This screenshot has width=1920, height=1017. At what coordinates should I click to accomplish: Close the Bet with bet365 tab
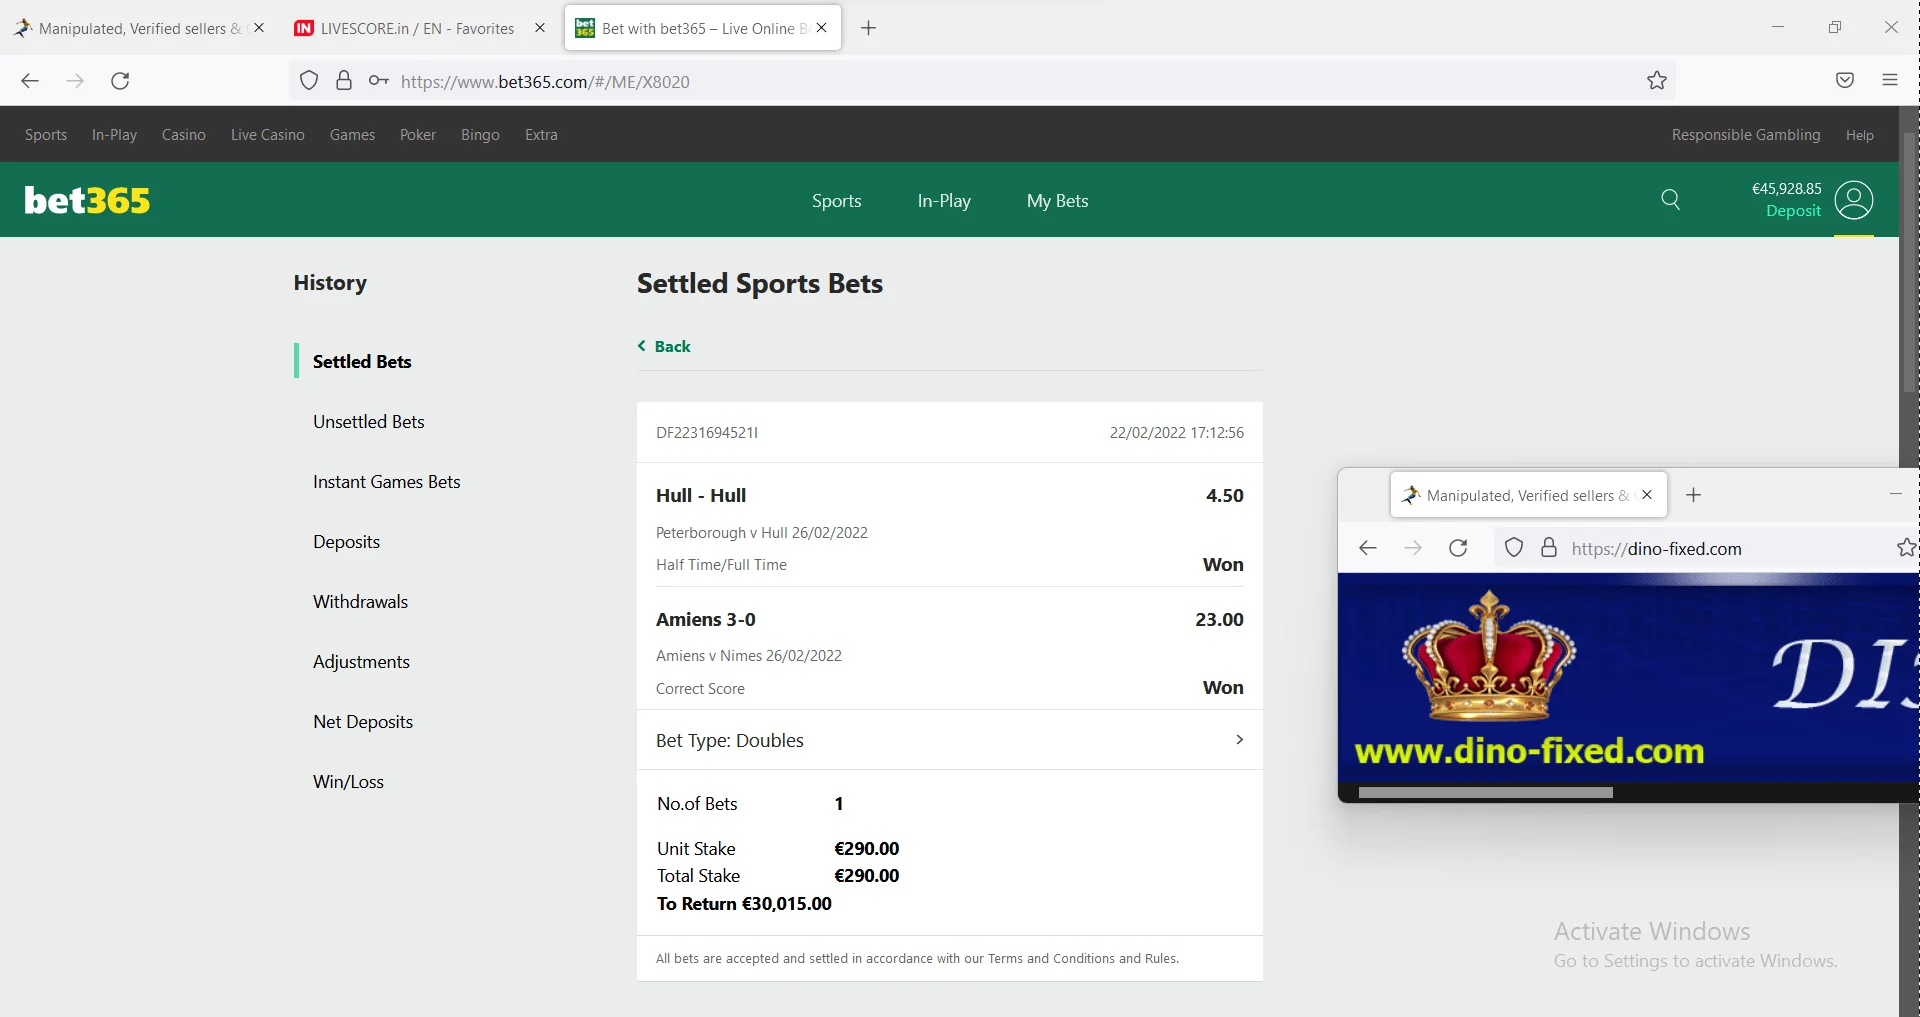click(822, 28)
